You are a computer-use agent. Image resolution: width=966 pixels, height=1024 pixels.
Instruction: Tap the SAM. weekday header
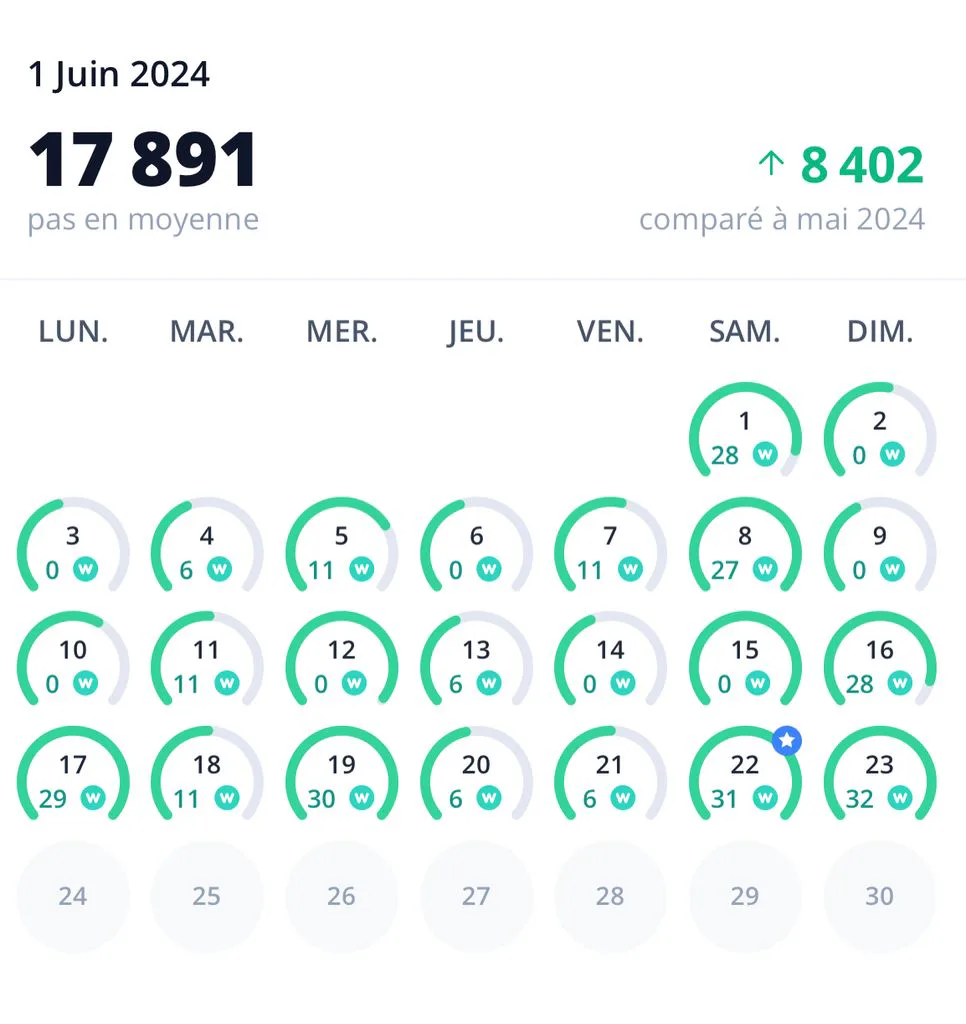tap(745, 332)
